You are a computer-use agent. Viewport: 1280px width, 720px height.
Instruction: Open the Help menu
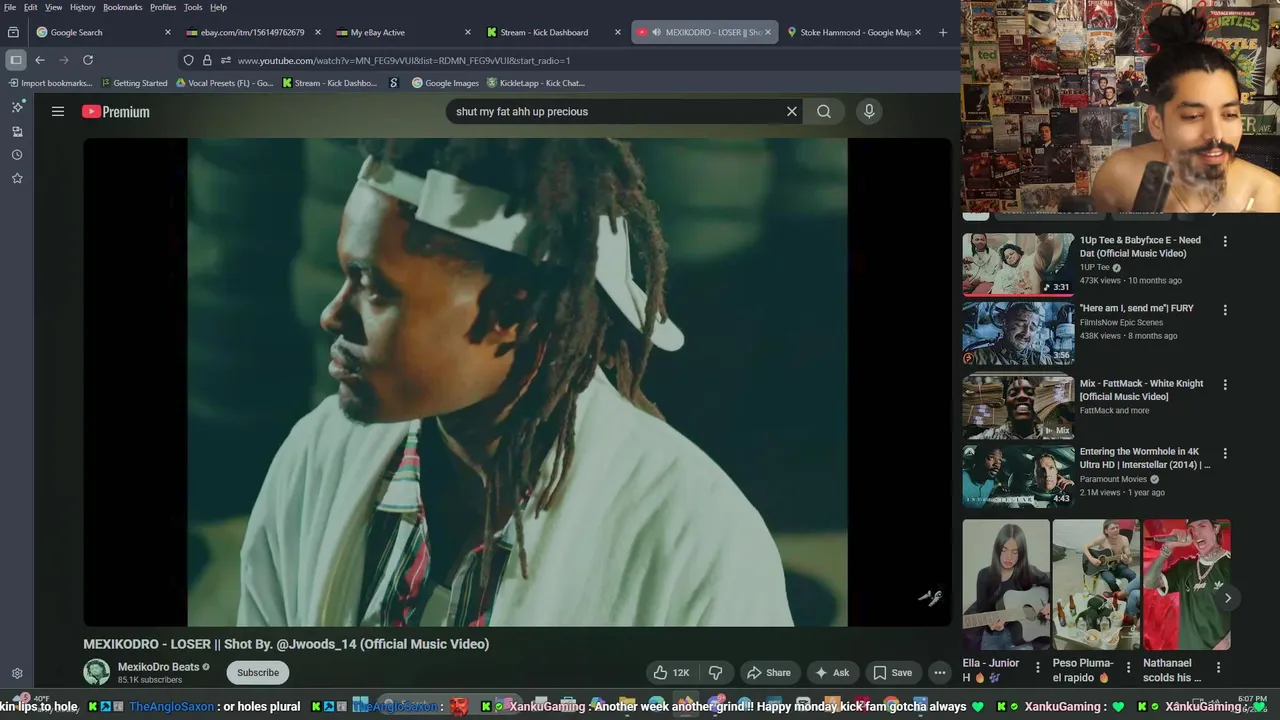[218, 7]
